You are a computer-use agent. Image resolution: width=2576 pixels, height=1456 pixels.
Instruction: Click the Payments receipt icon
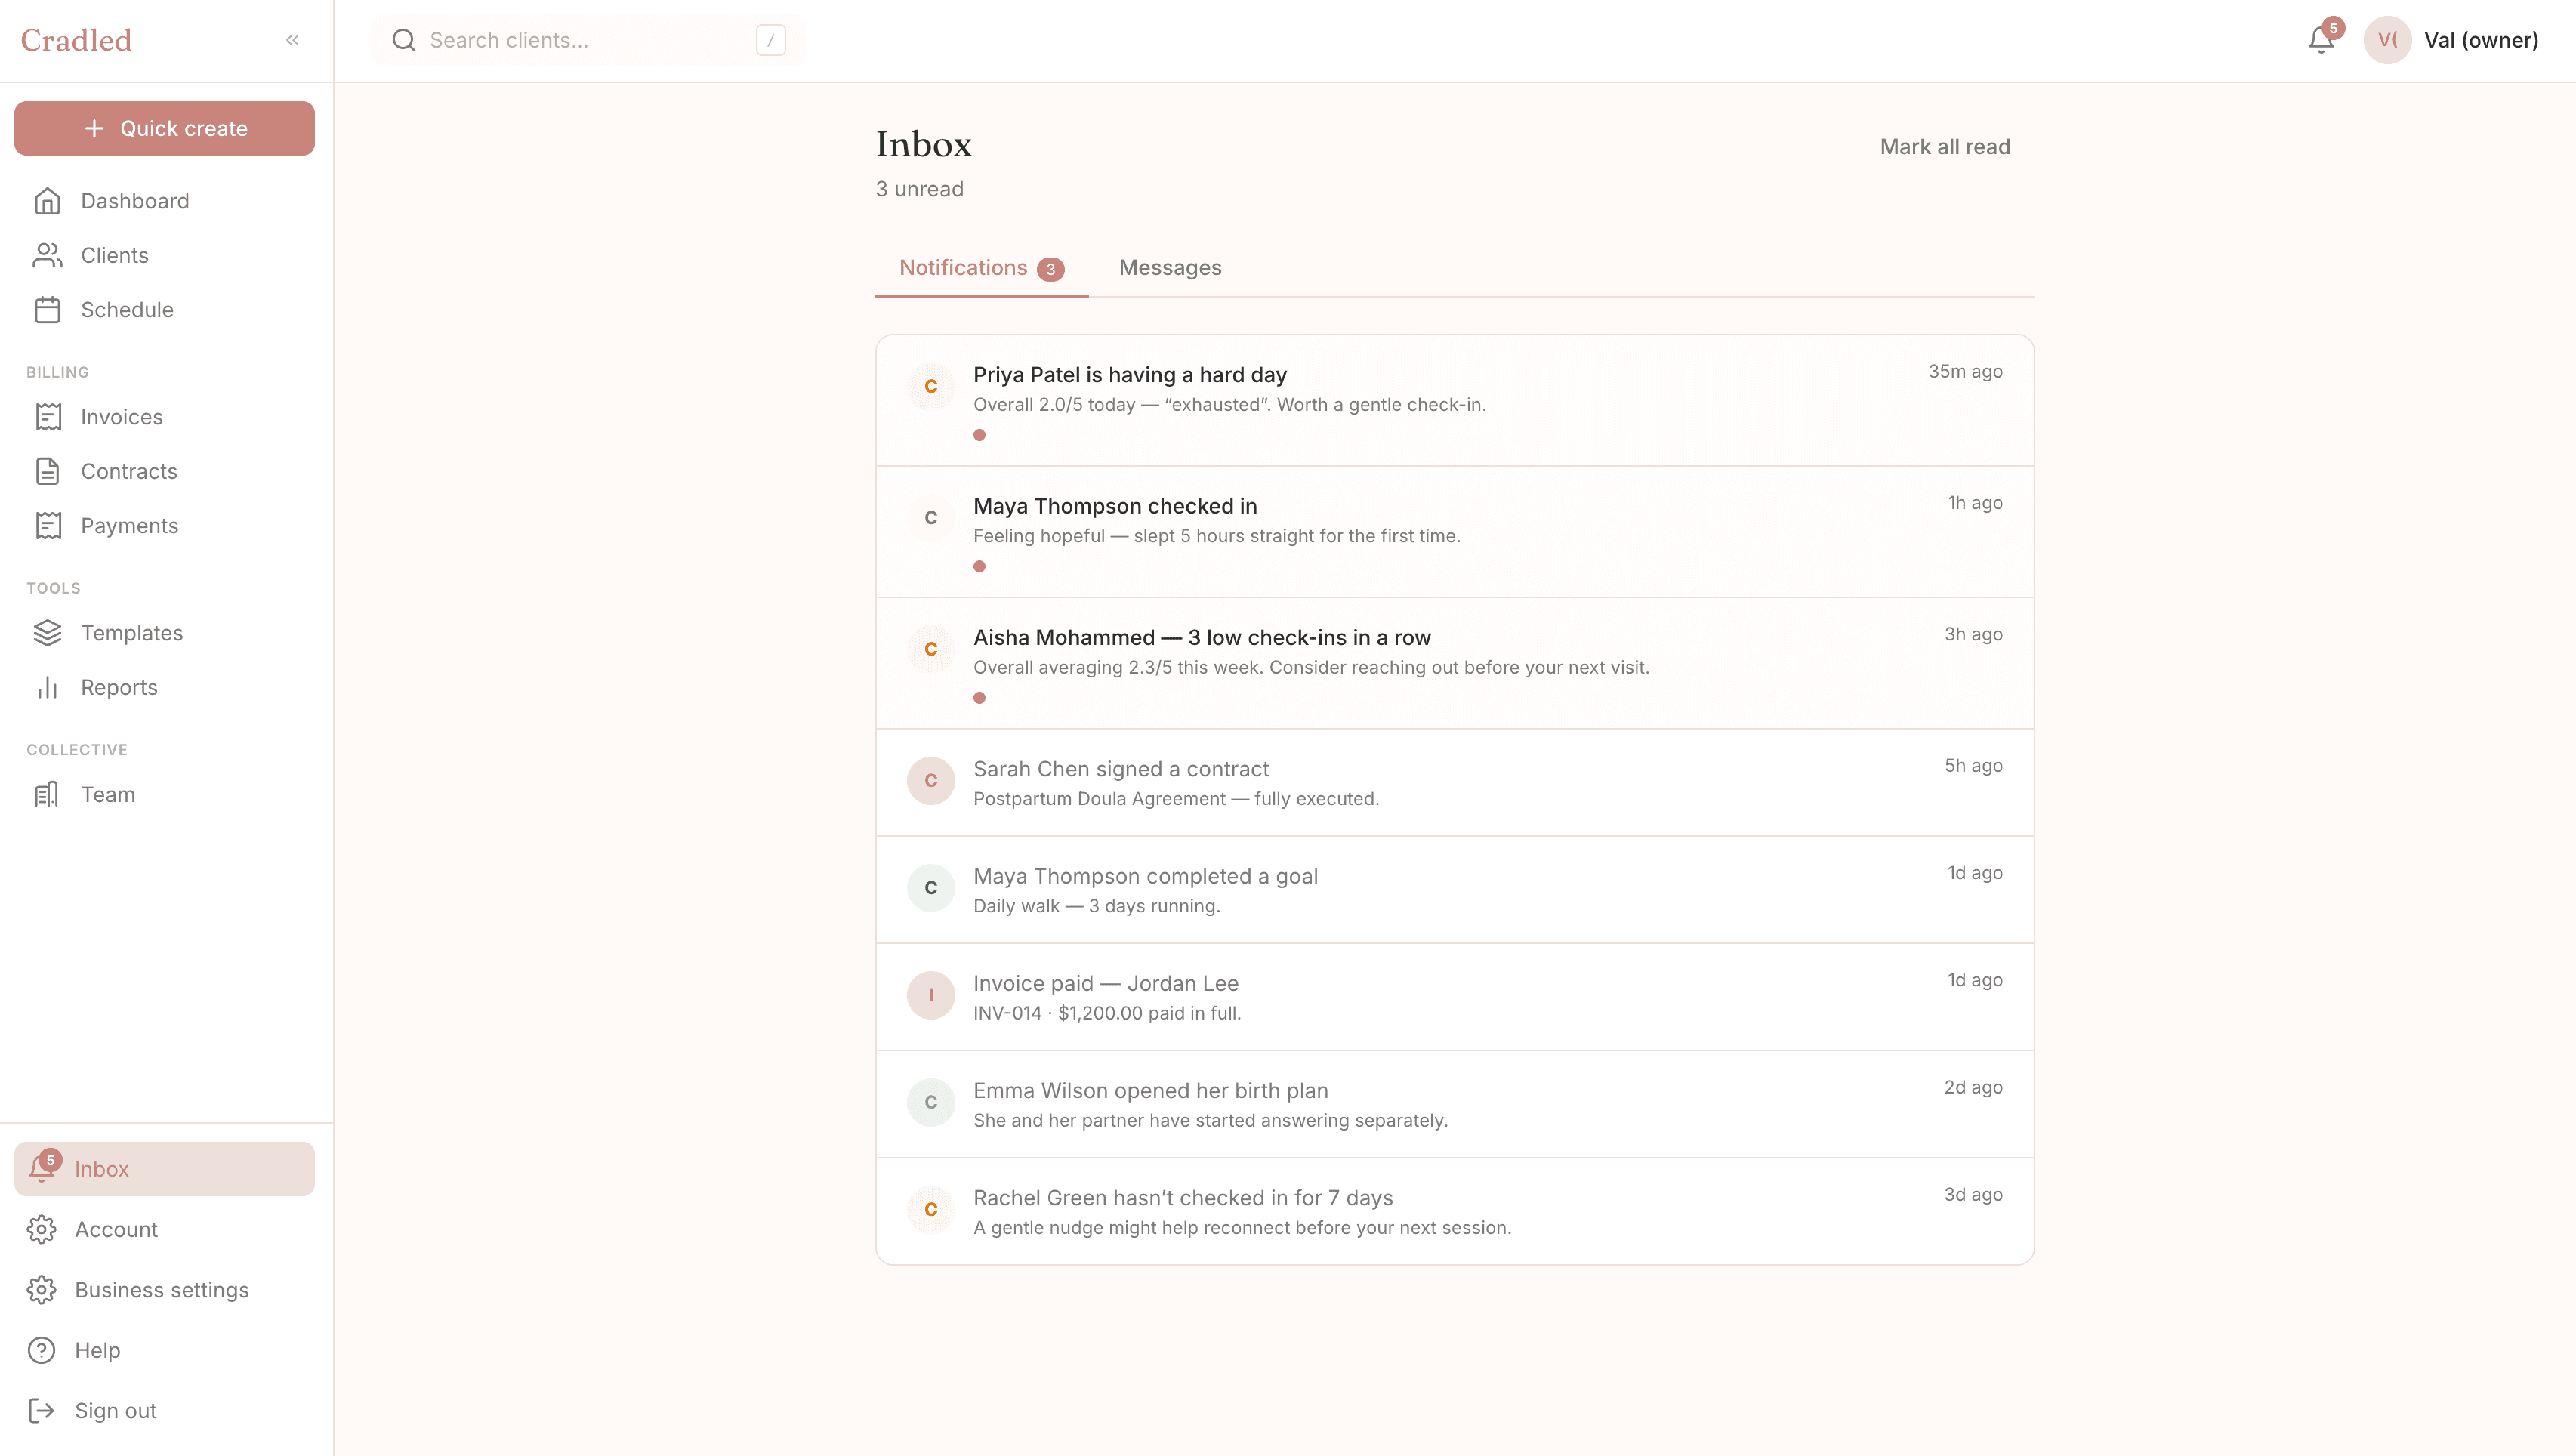point(47,526)
